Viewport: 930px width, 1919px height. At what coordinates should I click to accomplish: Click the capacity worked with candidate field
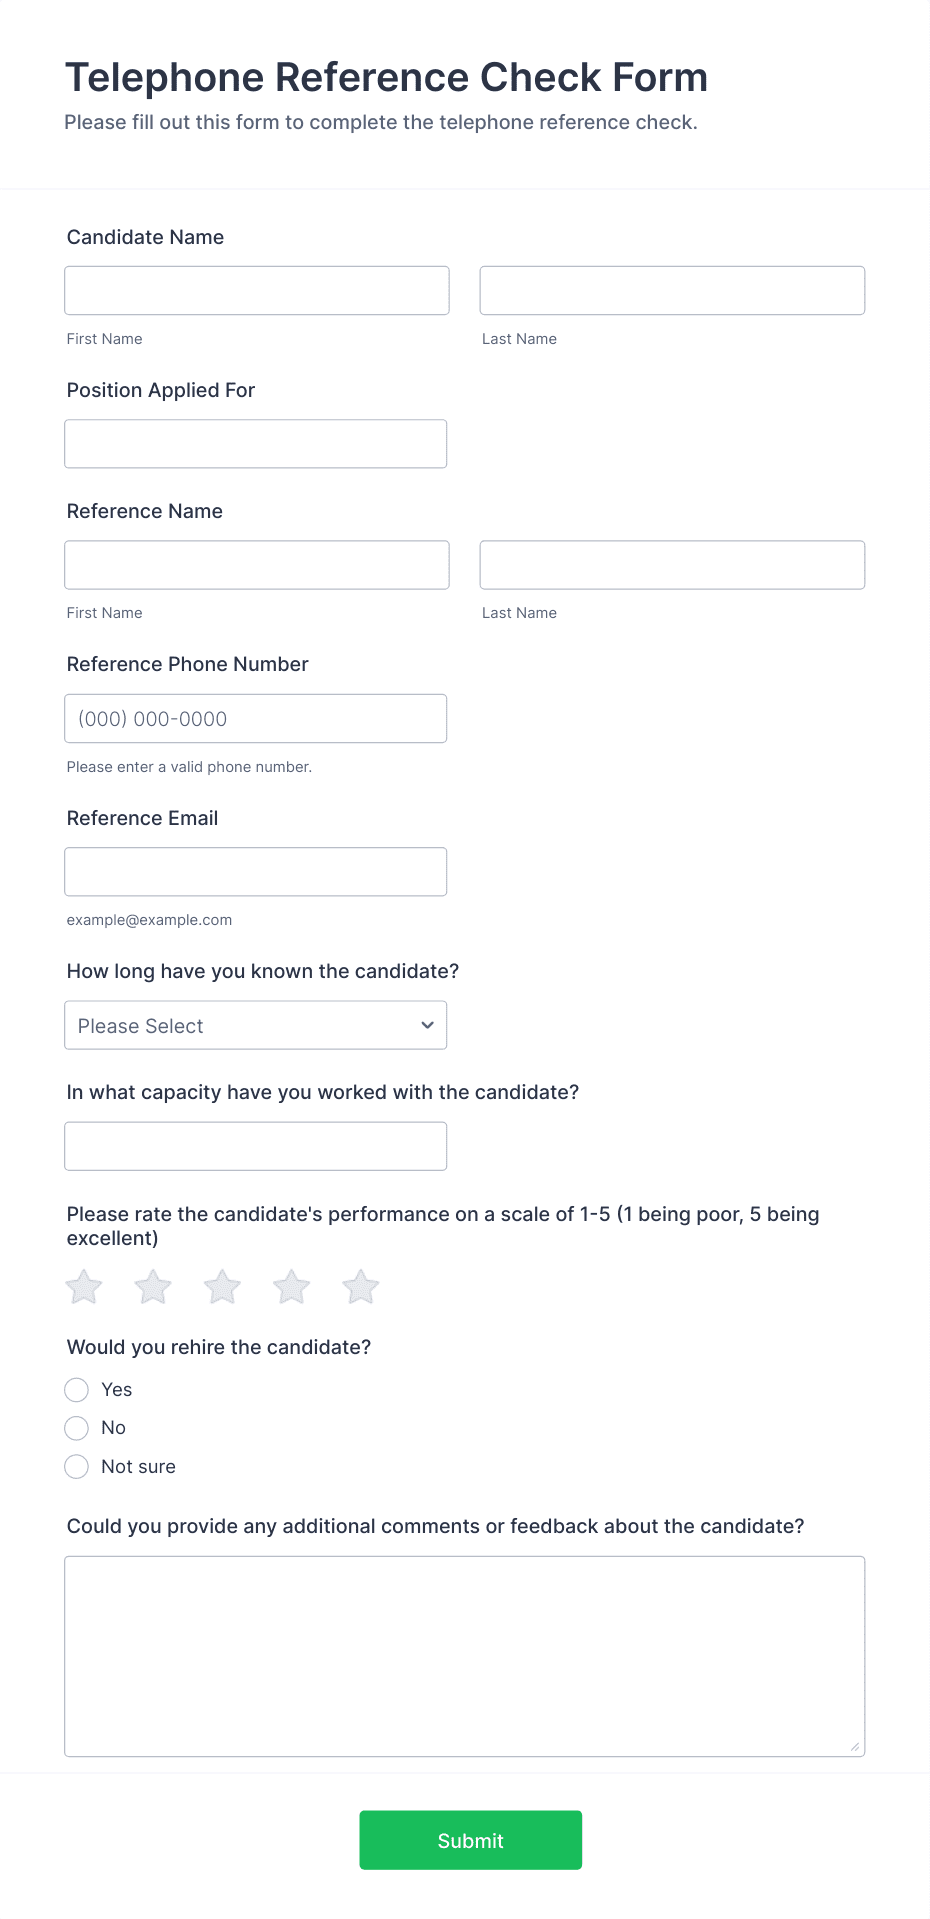(255, 1145)
